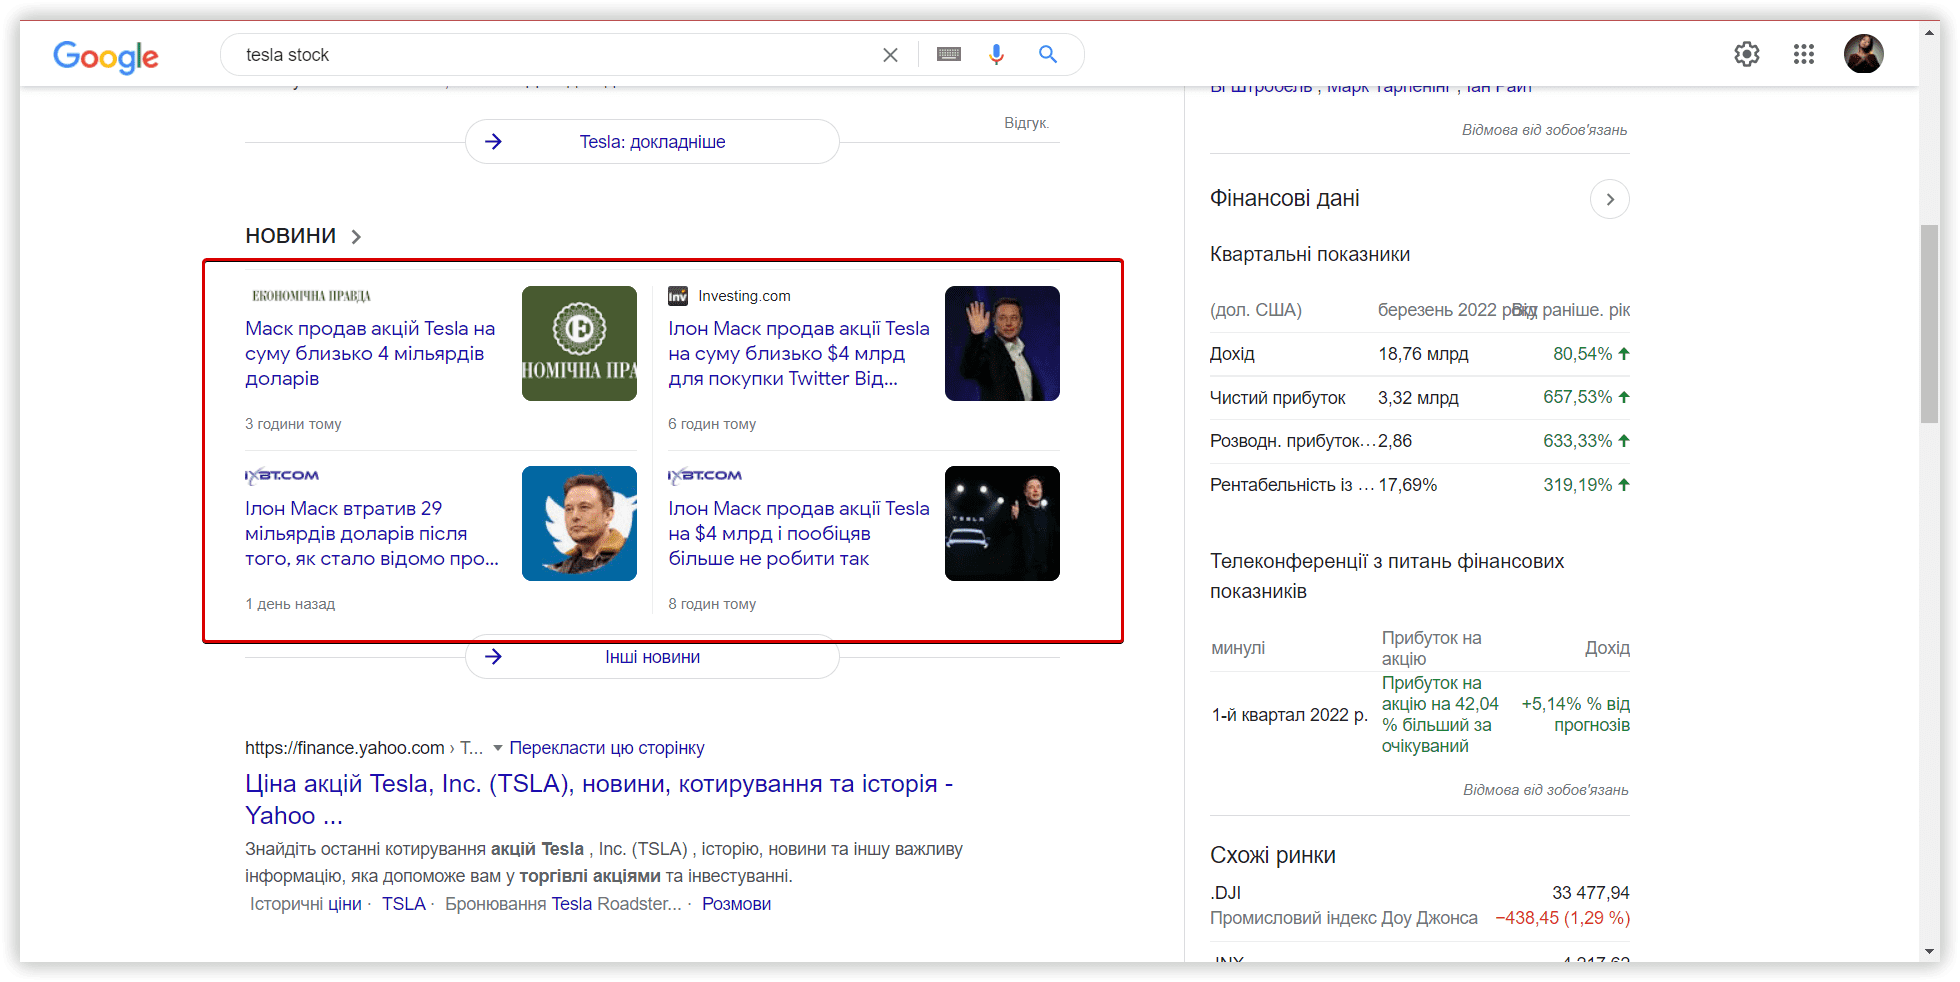Click lower Відмова від зобов'язань disclaimer
1960x982 pixels.
click(1546, 790)
